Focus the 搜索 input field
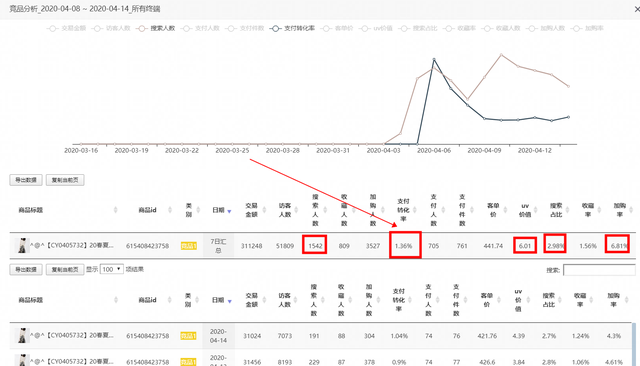Viewport: 640px width, 366px height. 599,270
